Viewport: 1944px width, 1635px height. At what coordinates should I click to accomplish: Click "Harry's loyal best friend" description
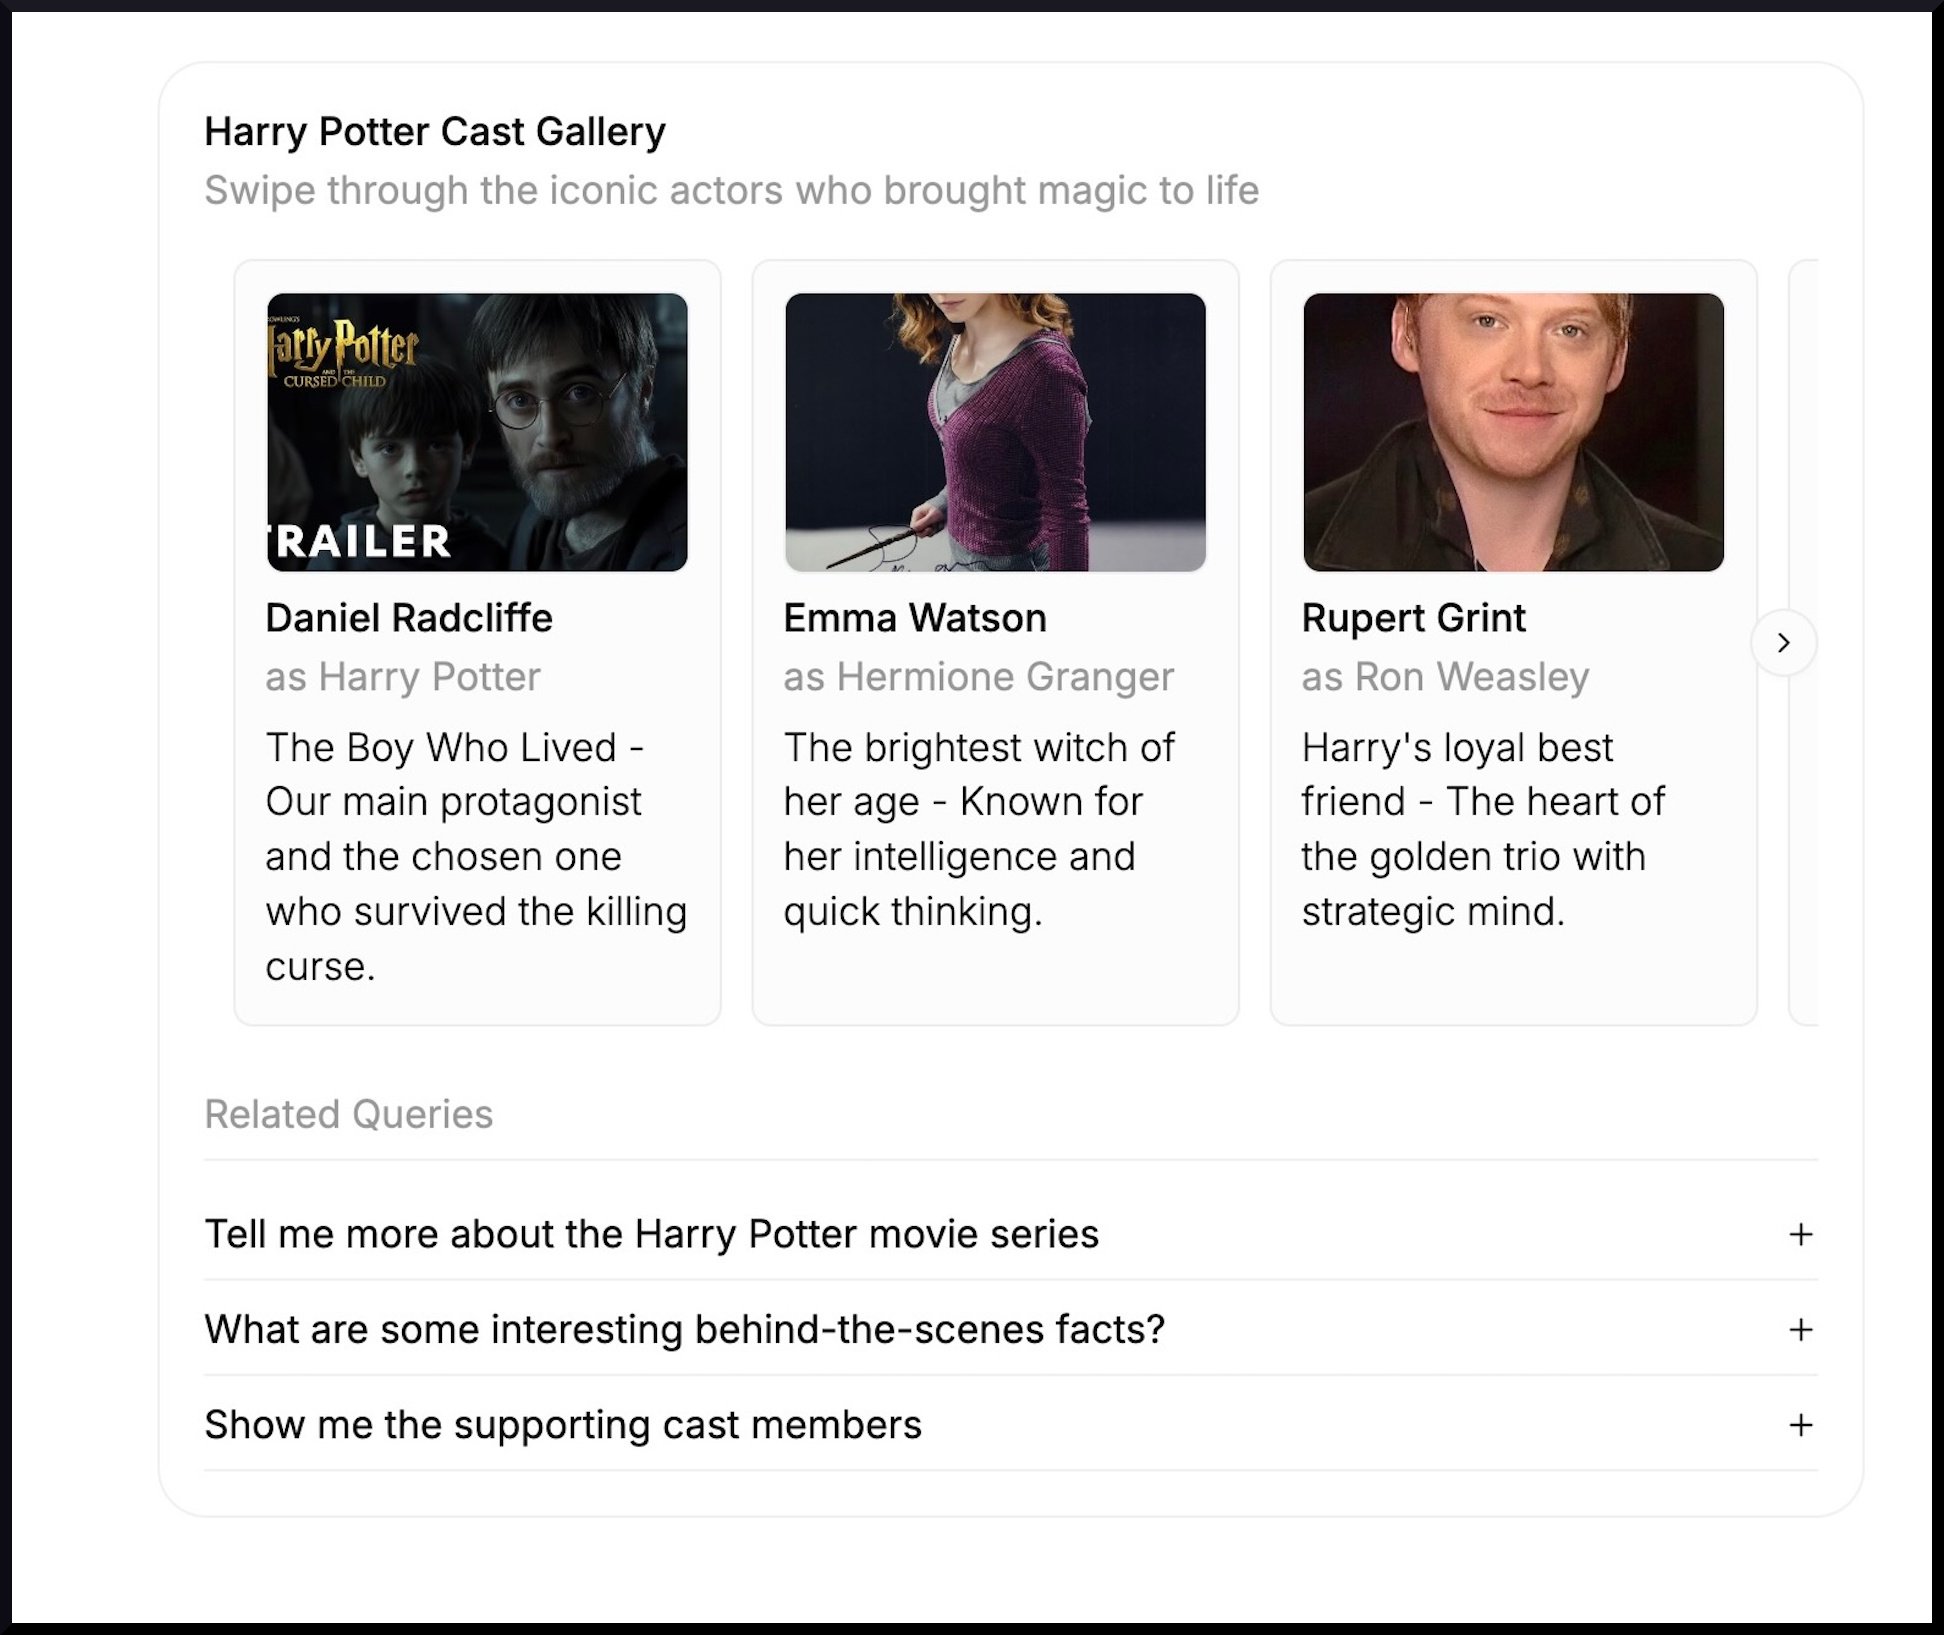tap(1483, 829)
